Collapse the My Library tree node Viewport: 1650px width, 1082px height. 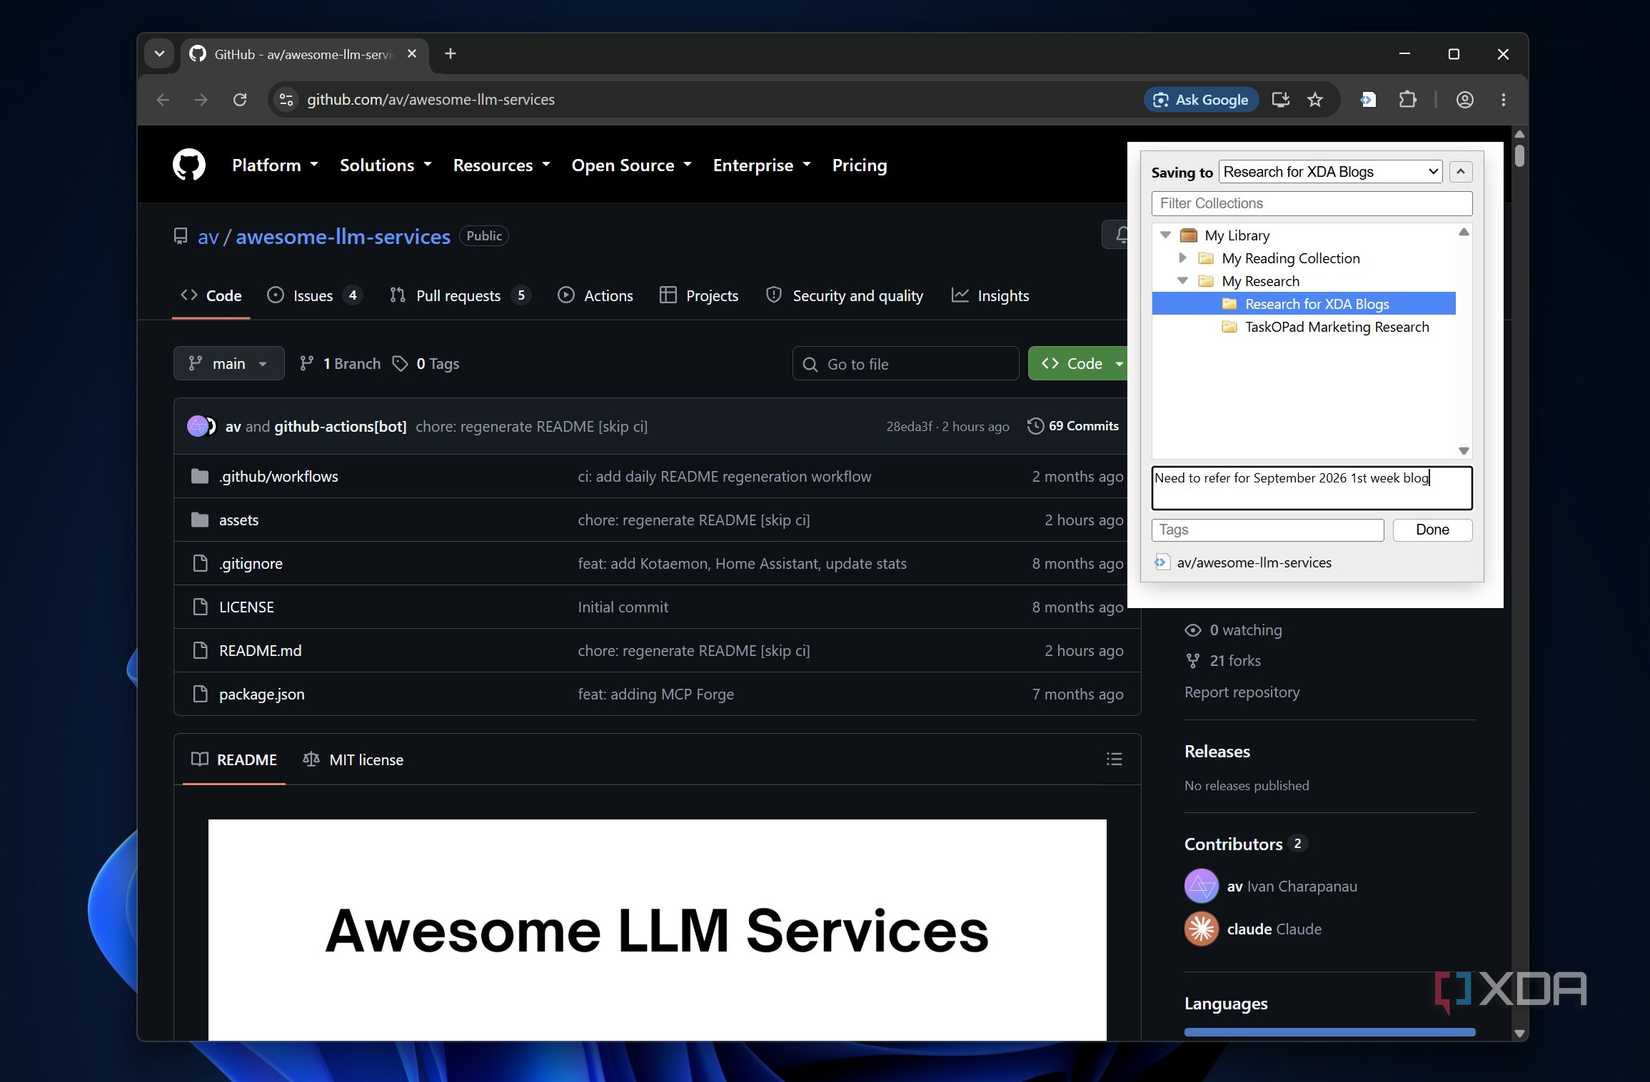click(x=1165, y=235)
